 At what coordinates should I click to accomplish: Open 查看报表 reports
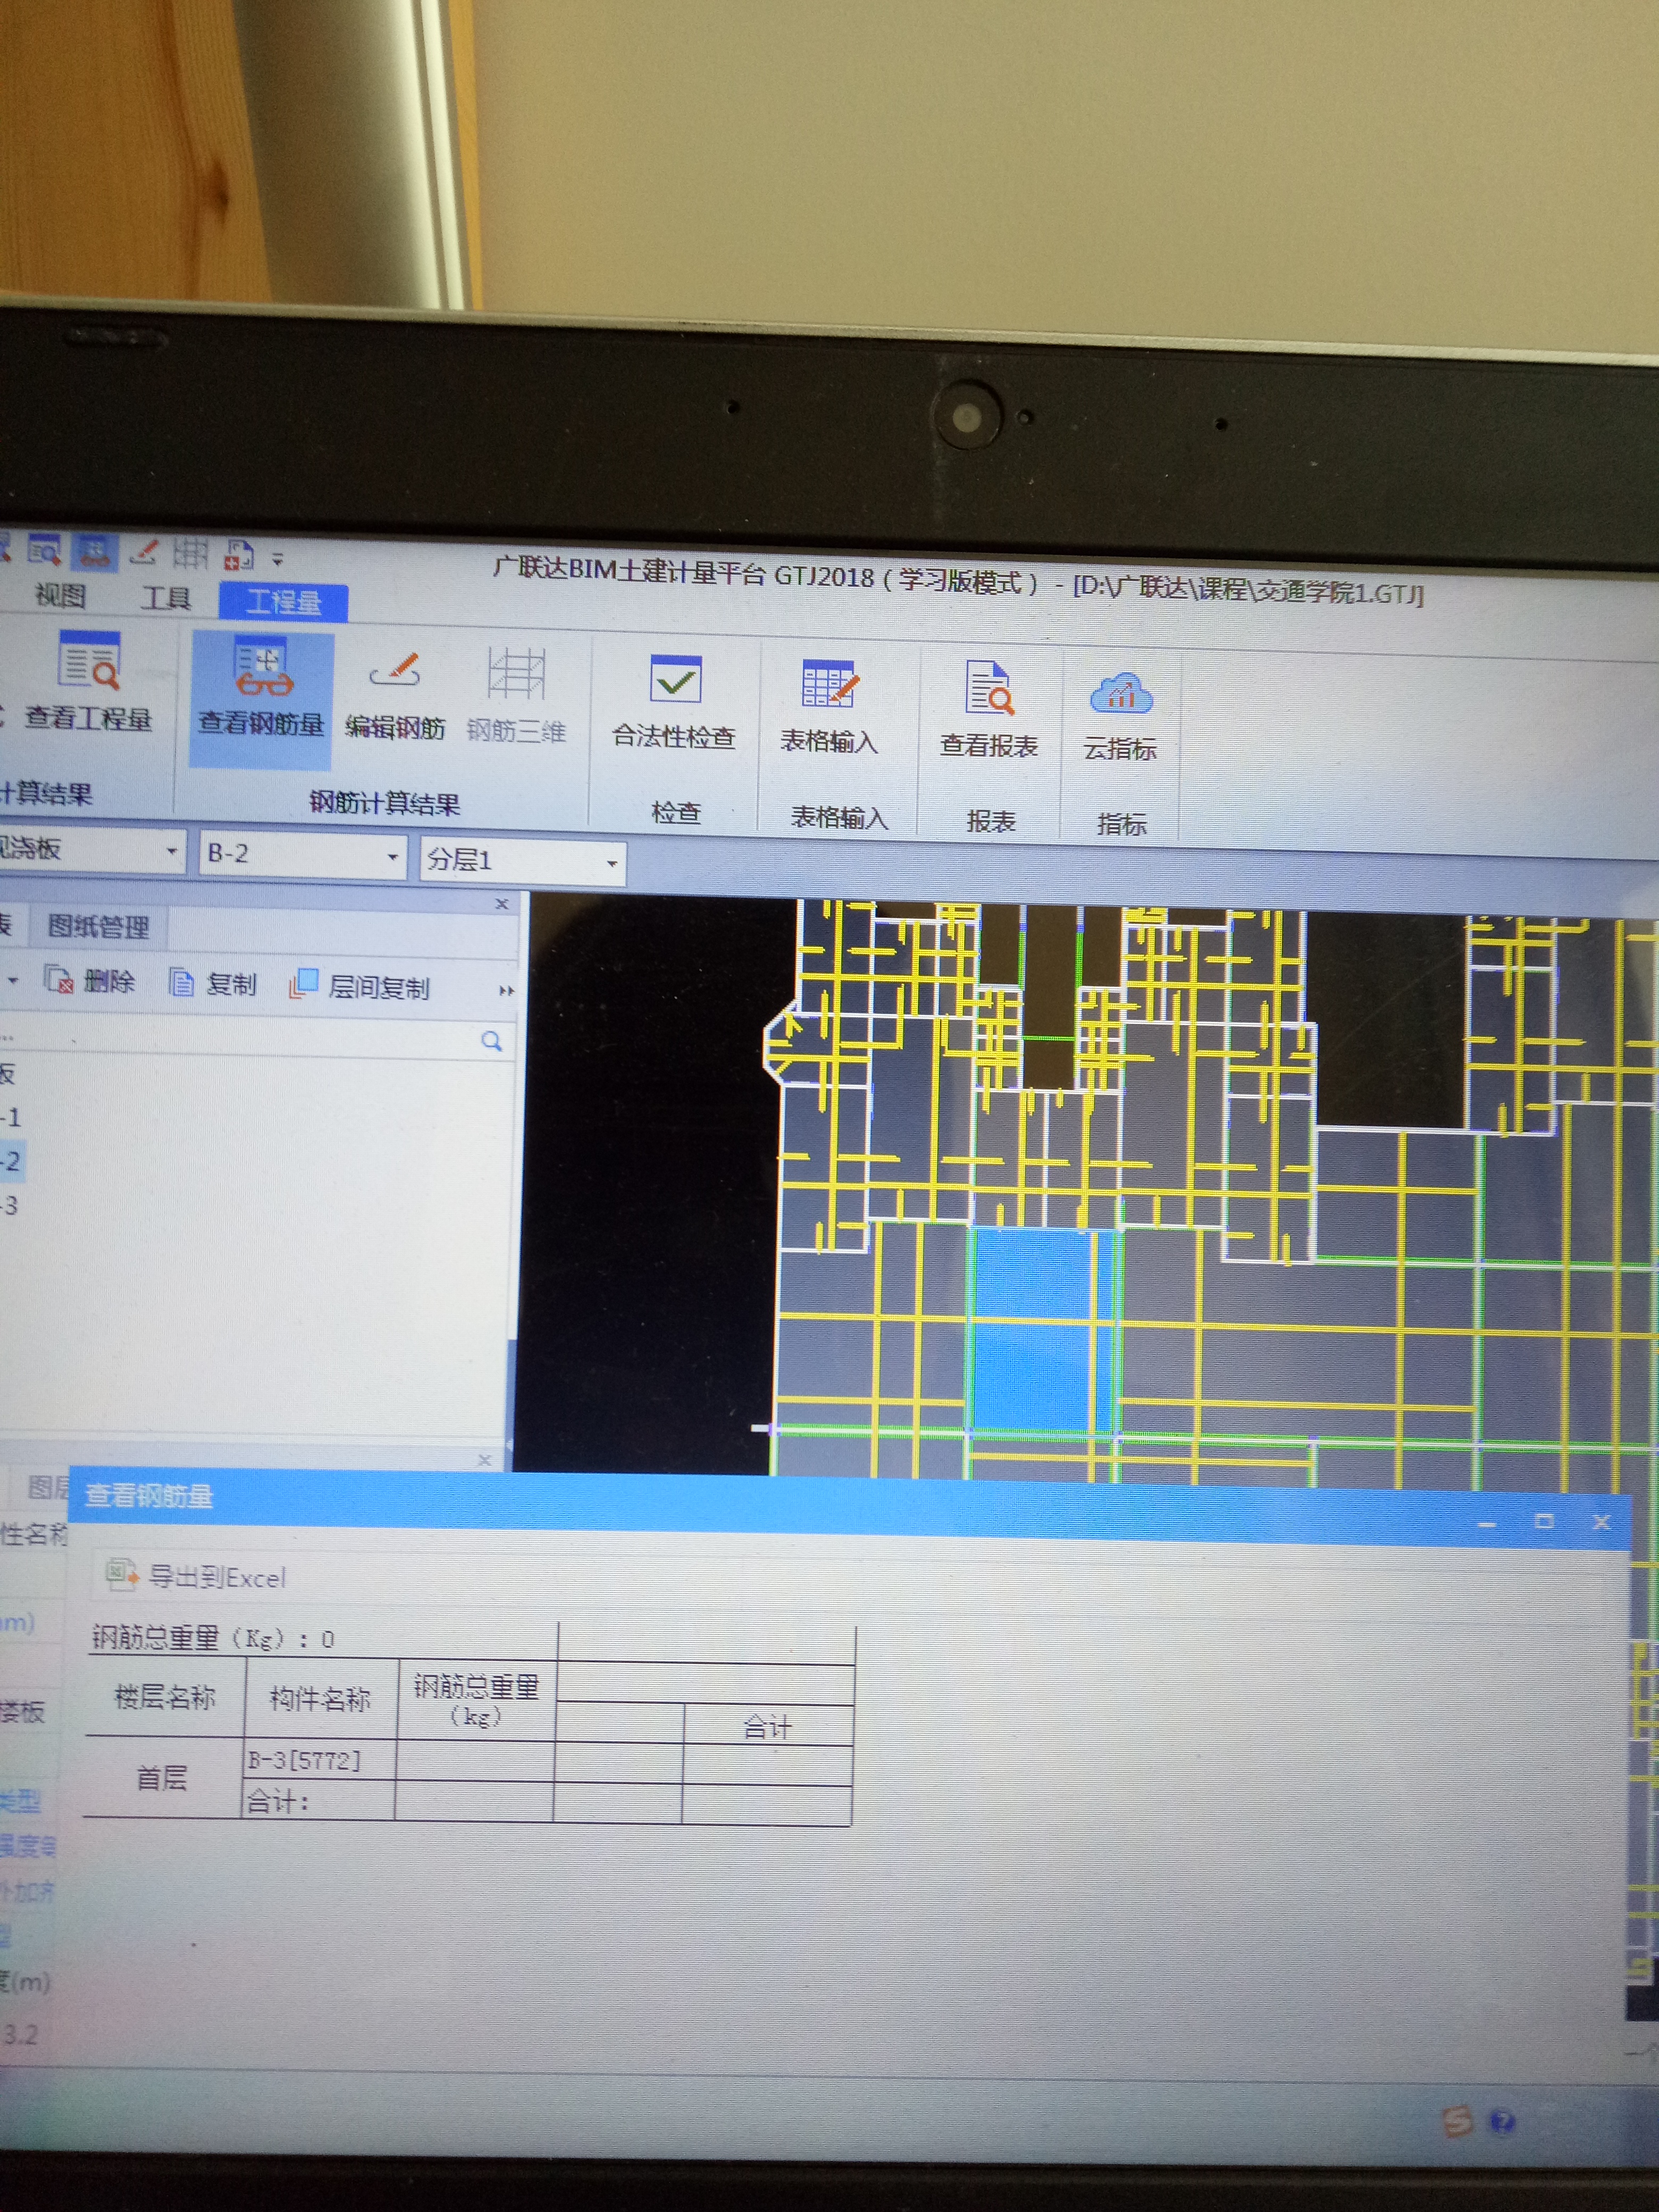click(989, 709)
